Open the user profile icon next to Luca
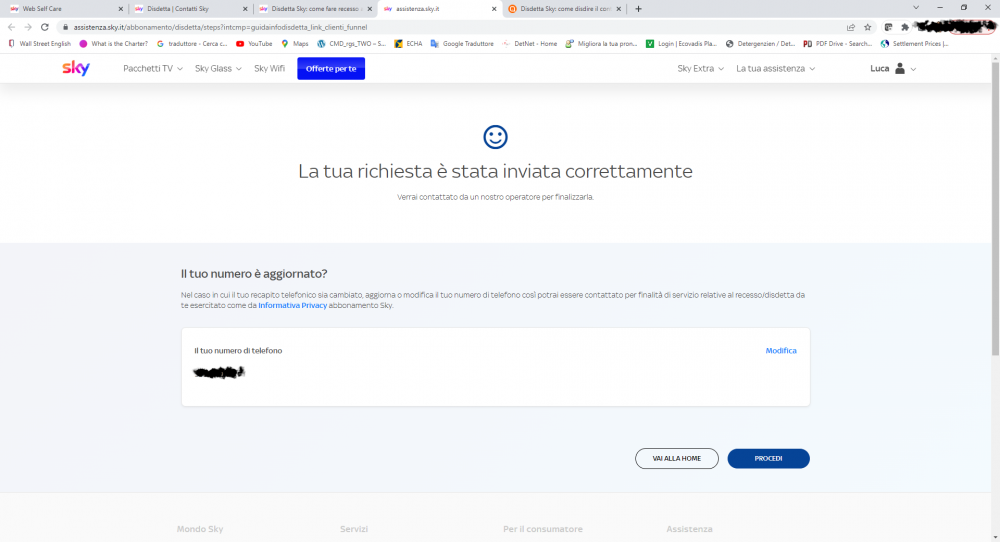This screenshot has height=542, width=1000. pyautogui.click(x=899, y=68)
